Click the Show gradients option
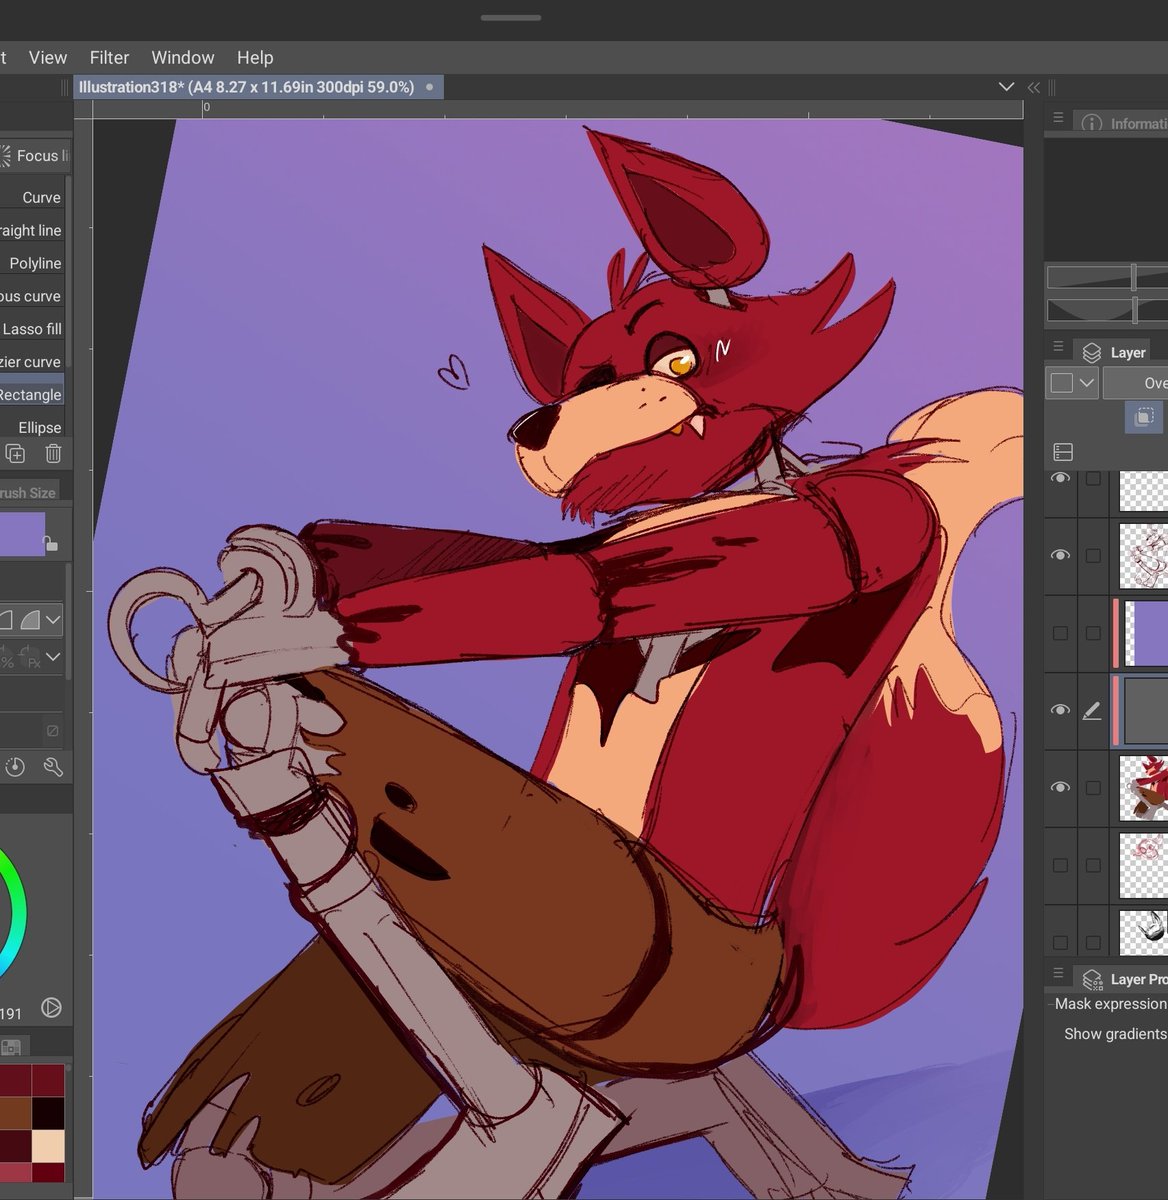Screen dimensions: 1168x1200 click(1115, 1033)
